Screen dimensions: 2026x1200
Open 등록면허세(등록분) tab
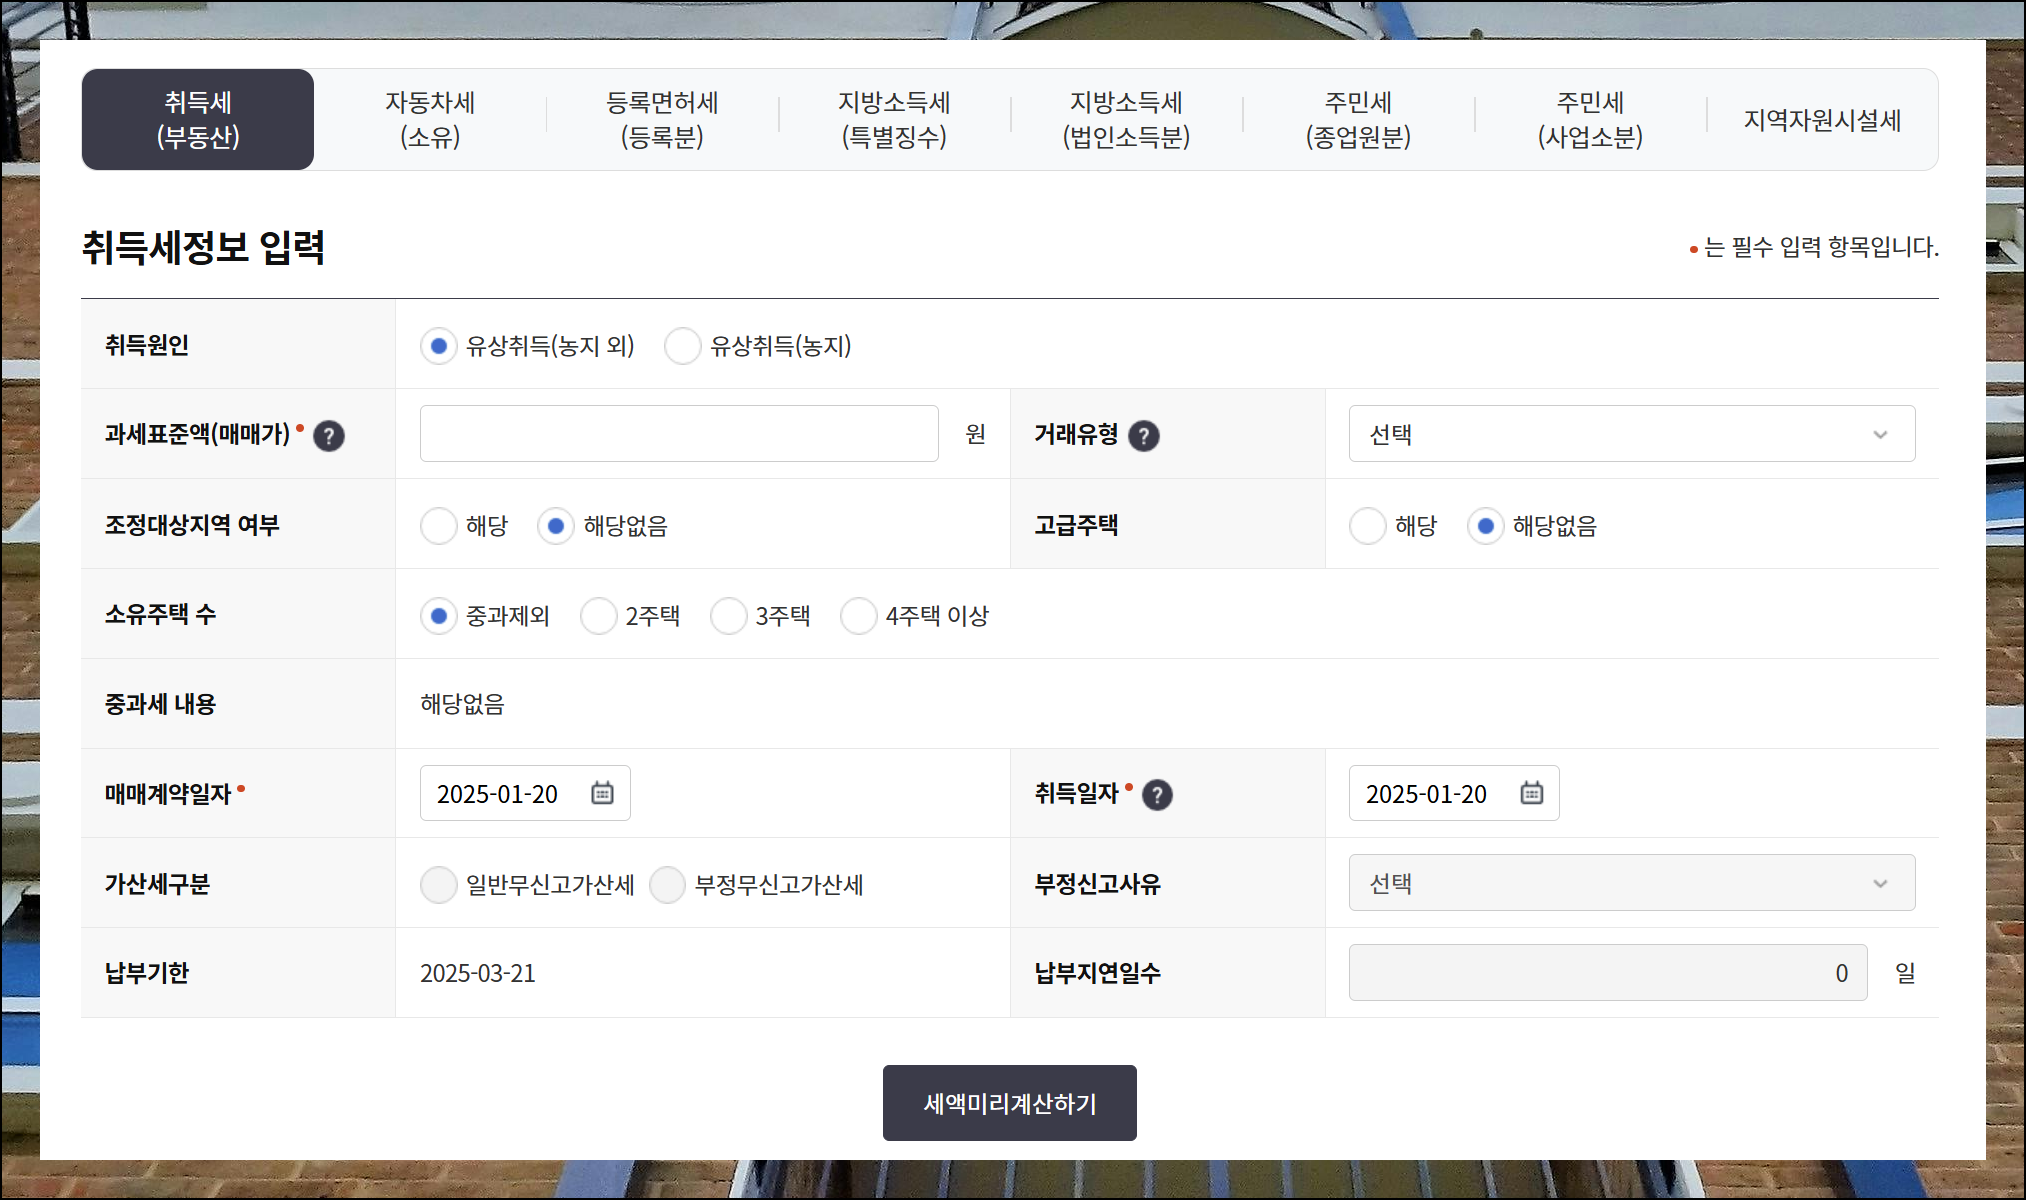[x=662, y=119]
